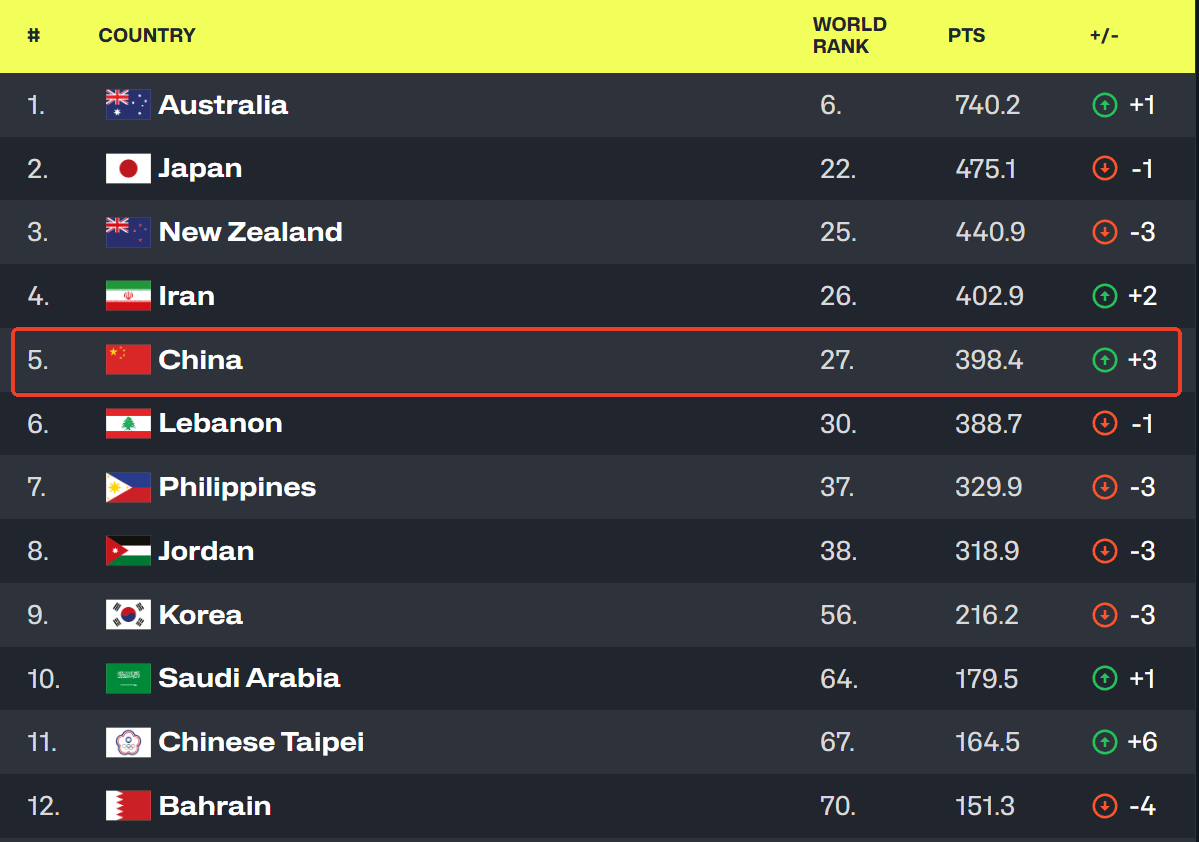Click the Lebanon flag icon

click(x=128, y=424)
